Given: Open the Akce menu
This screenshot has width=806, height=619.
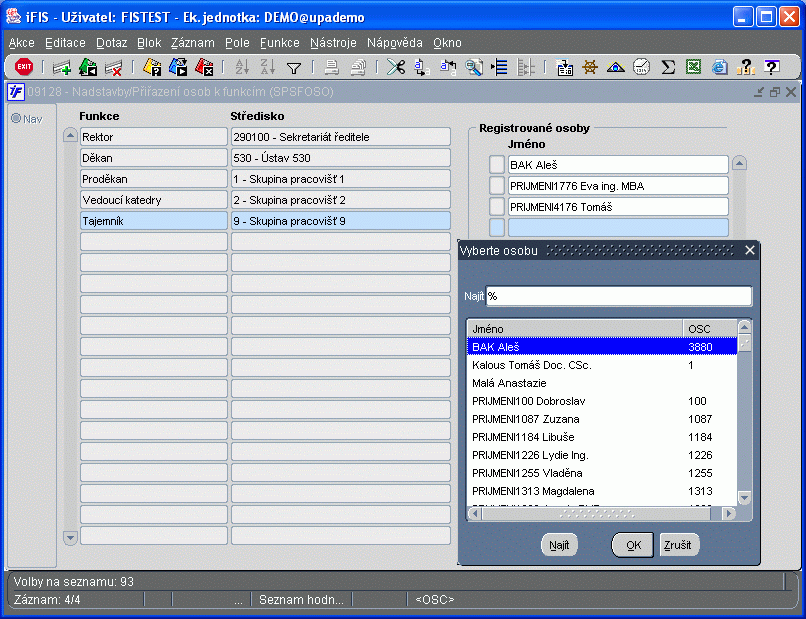Looking at the screenshot, I should [x=22, y=43].
